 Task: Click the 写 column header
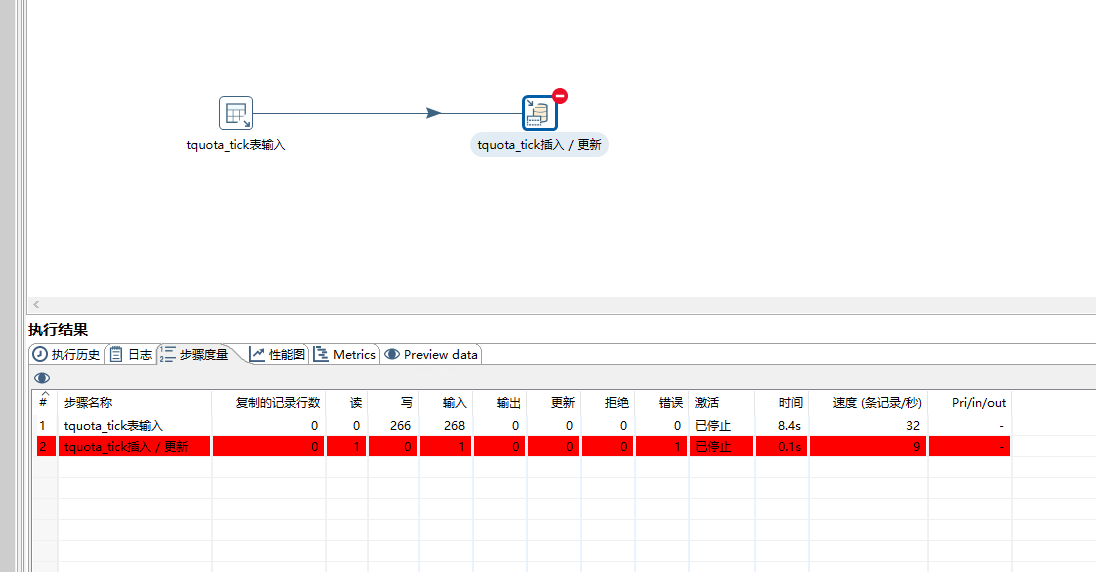(393, 403)
